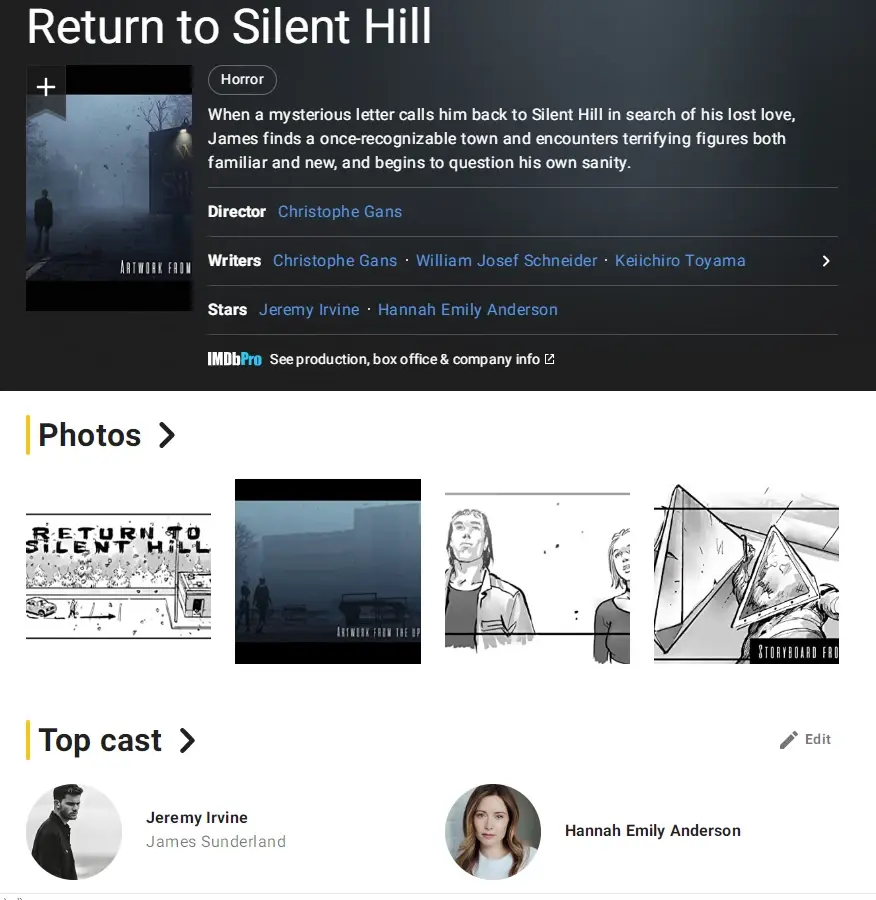Add movie to watchlist with plus icon
Image resolution: width=876 pixels, height=900 pixels.
coord(46,87)
